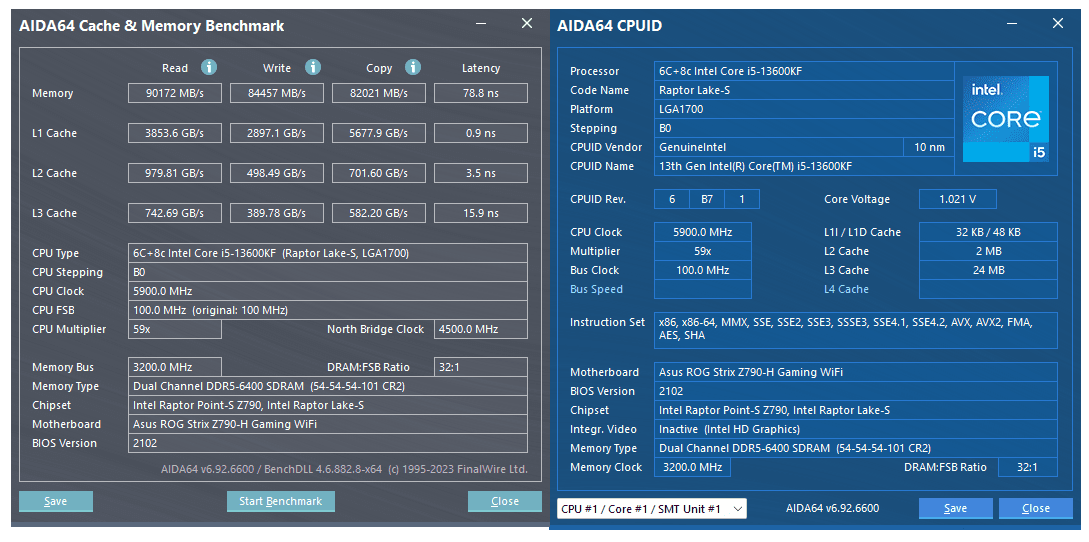This screenshot has width=1089, height=542.
Task: Close the CPUID window with the X
Action: point(1058,24)
